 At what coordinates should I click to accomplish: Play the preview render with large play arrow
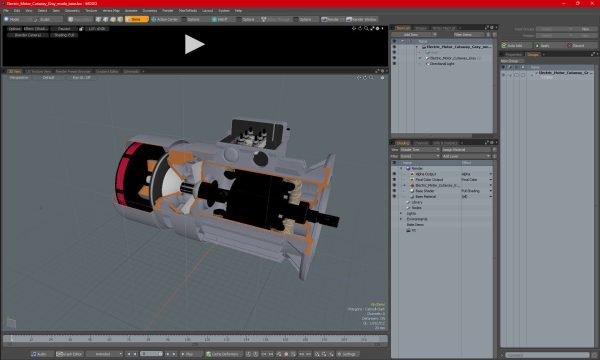194,44
